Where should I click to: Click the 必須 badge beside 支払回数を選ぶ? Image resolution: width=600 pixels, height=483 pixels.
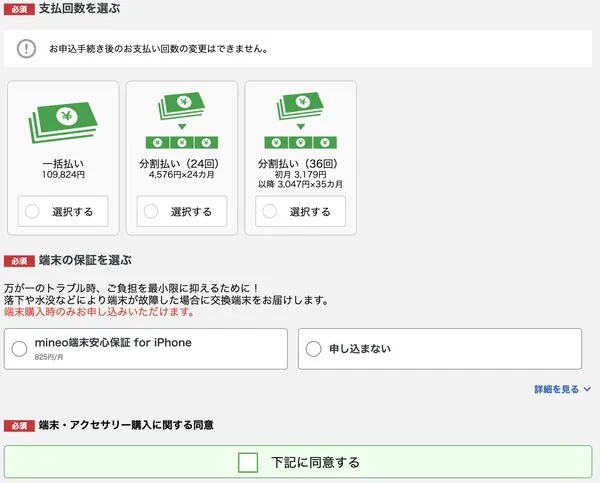(x=19, y=7)
